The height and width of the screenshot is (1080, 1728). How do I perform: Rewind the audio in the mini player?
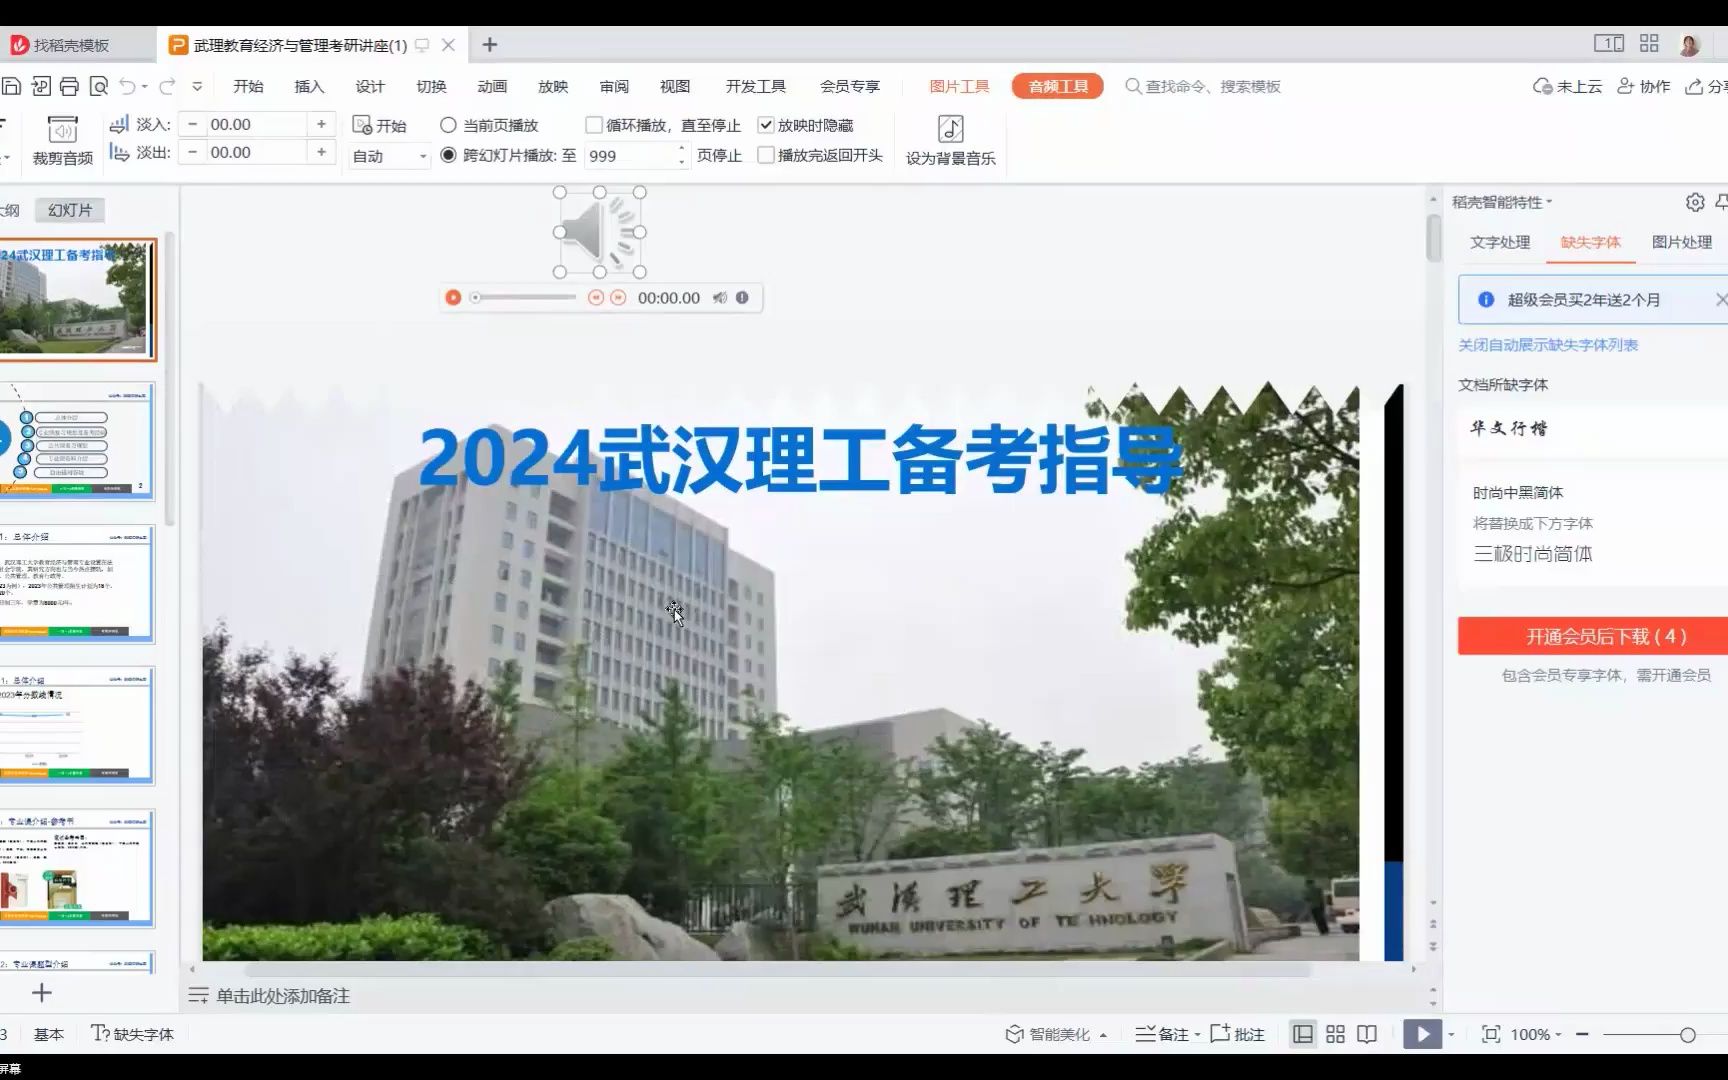click(596, 298)
